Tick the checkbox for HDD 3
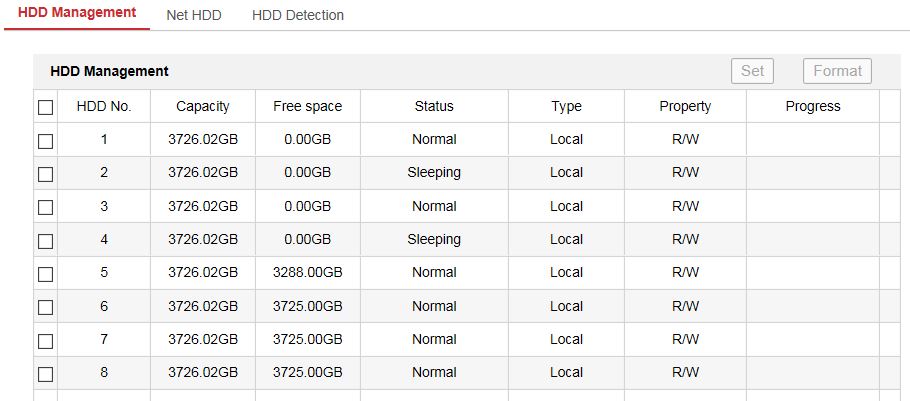 pos(45,207)
